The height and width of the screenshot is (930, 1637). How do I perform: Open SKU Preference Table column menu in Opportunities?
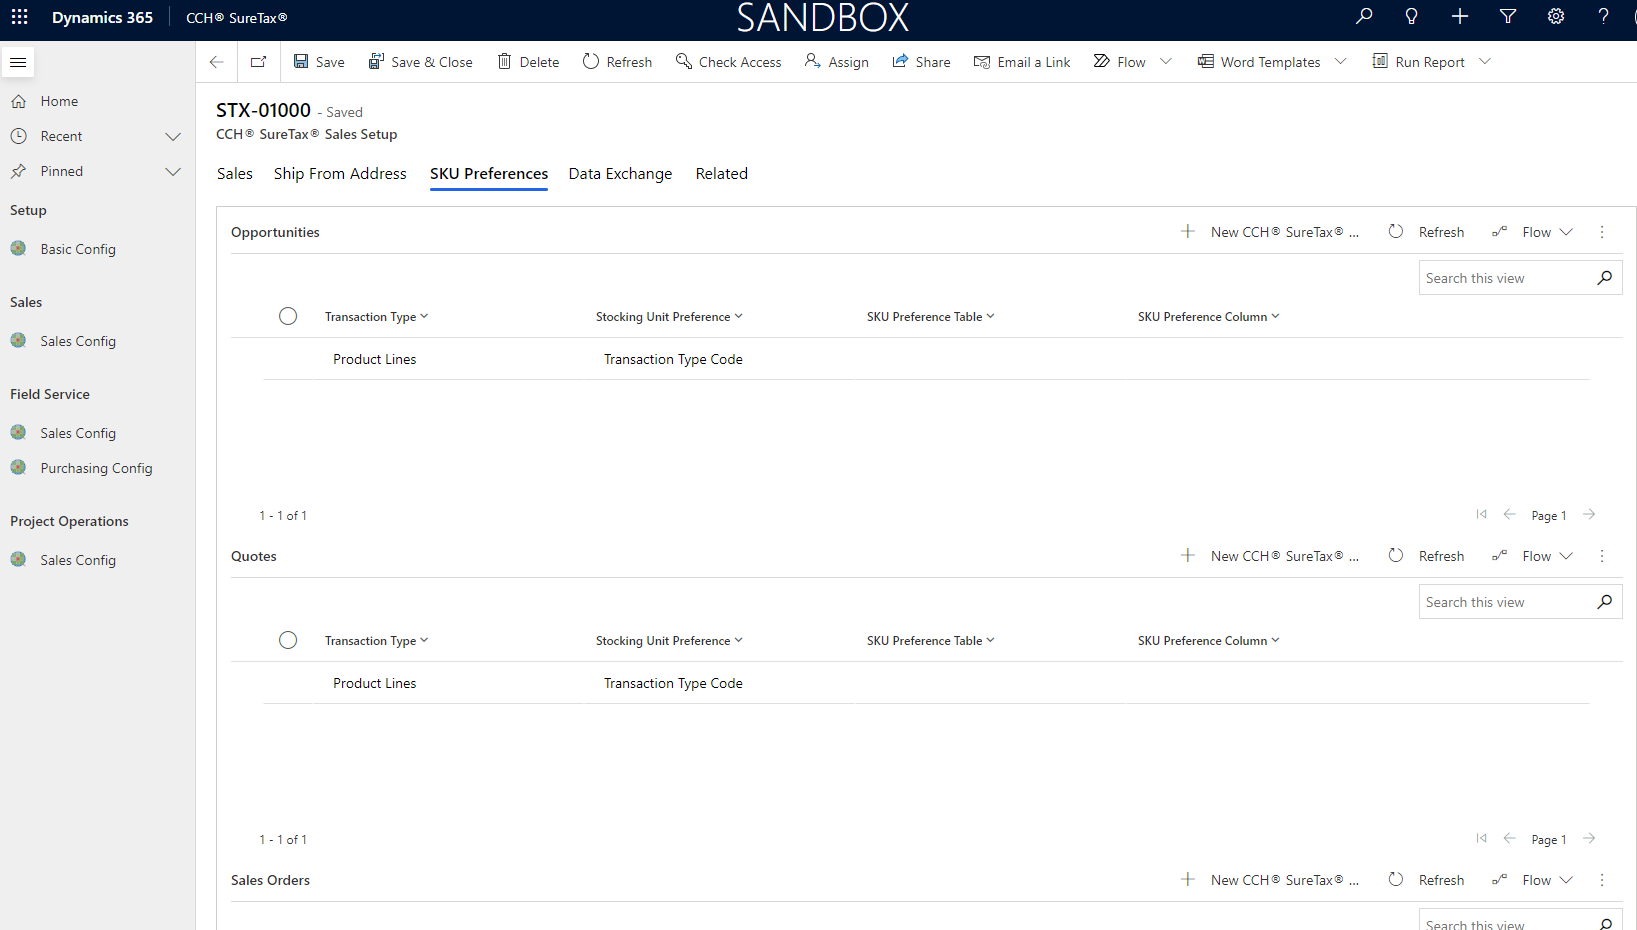pyautogui.click(x=930, y=317)
